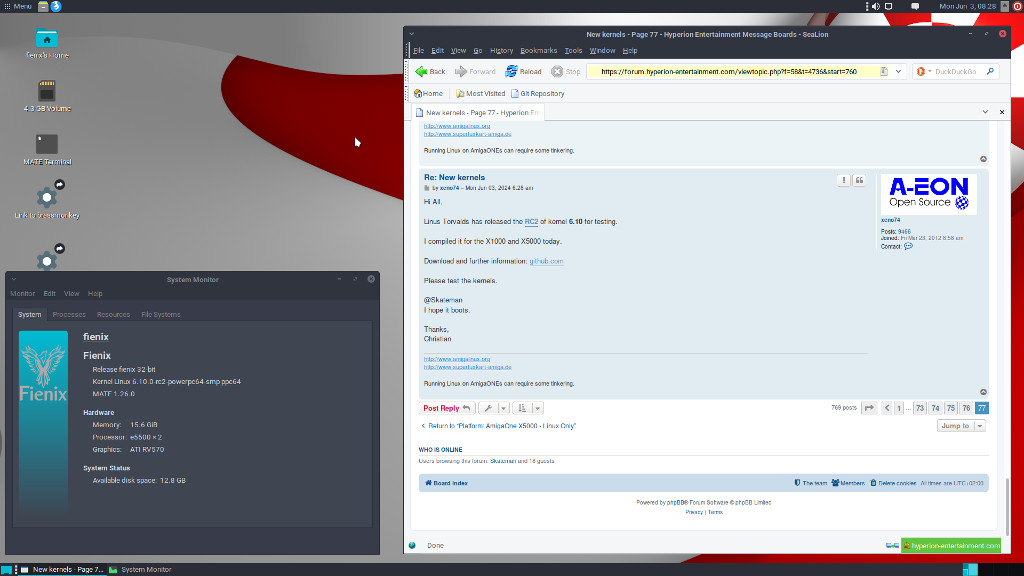Click the browser launcher in top panel

click(x=56, y=6)
